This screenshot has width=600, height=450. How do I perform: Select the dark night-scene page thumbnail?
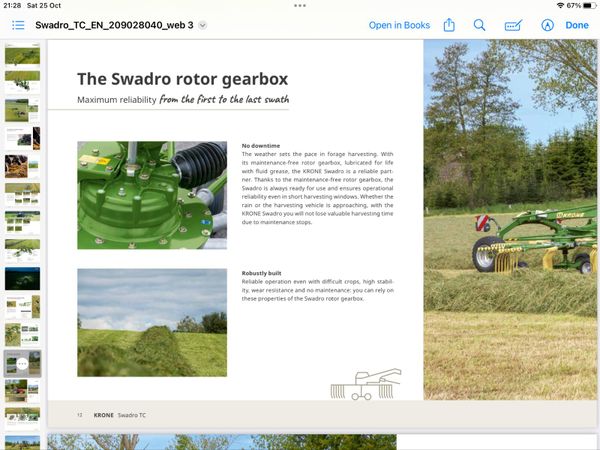click(22, 278)
